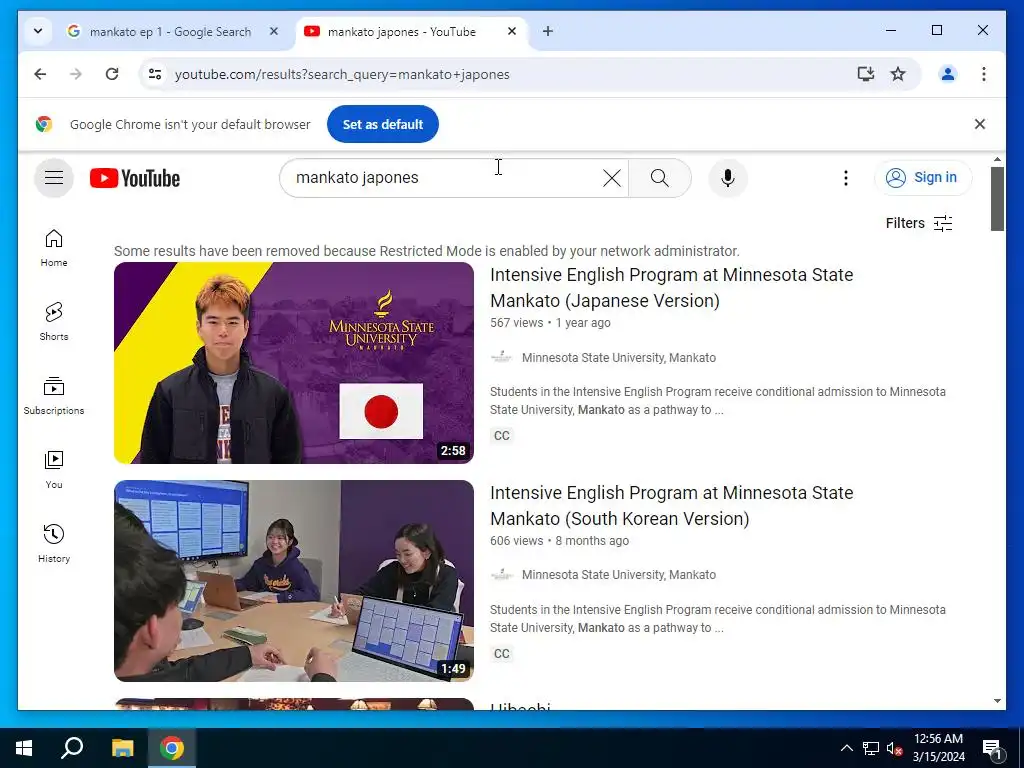Open South Korean Version video title link
This screenshot has height=768, width=1024.
click(671, 505)
